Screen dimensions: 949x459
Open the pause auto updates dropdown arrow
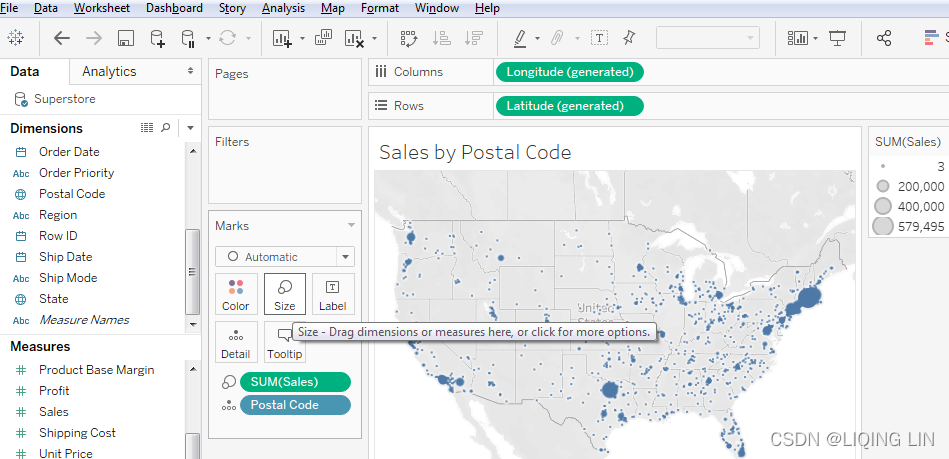click(208, 39)
